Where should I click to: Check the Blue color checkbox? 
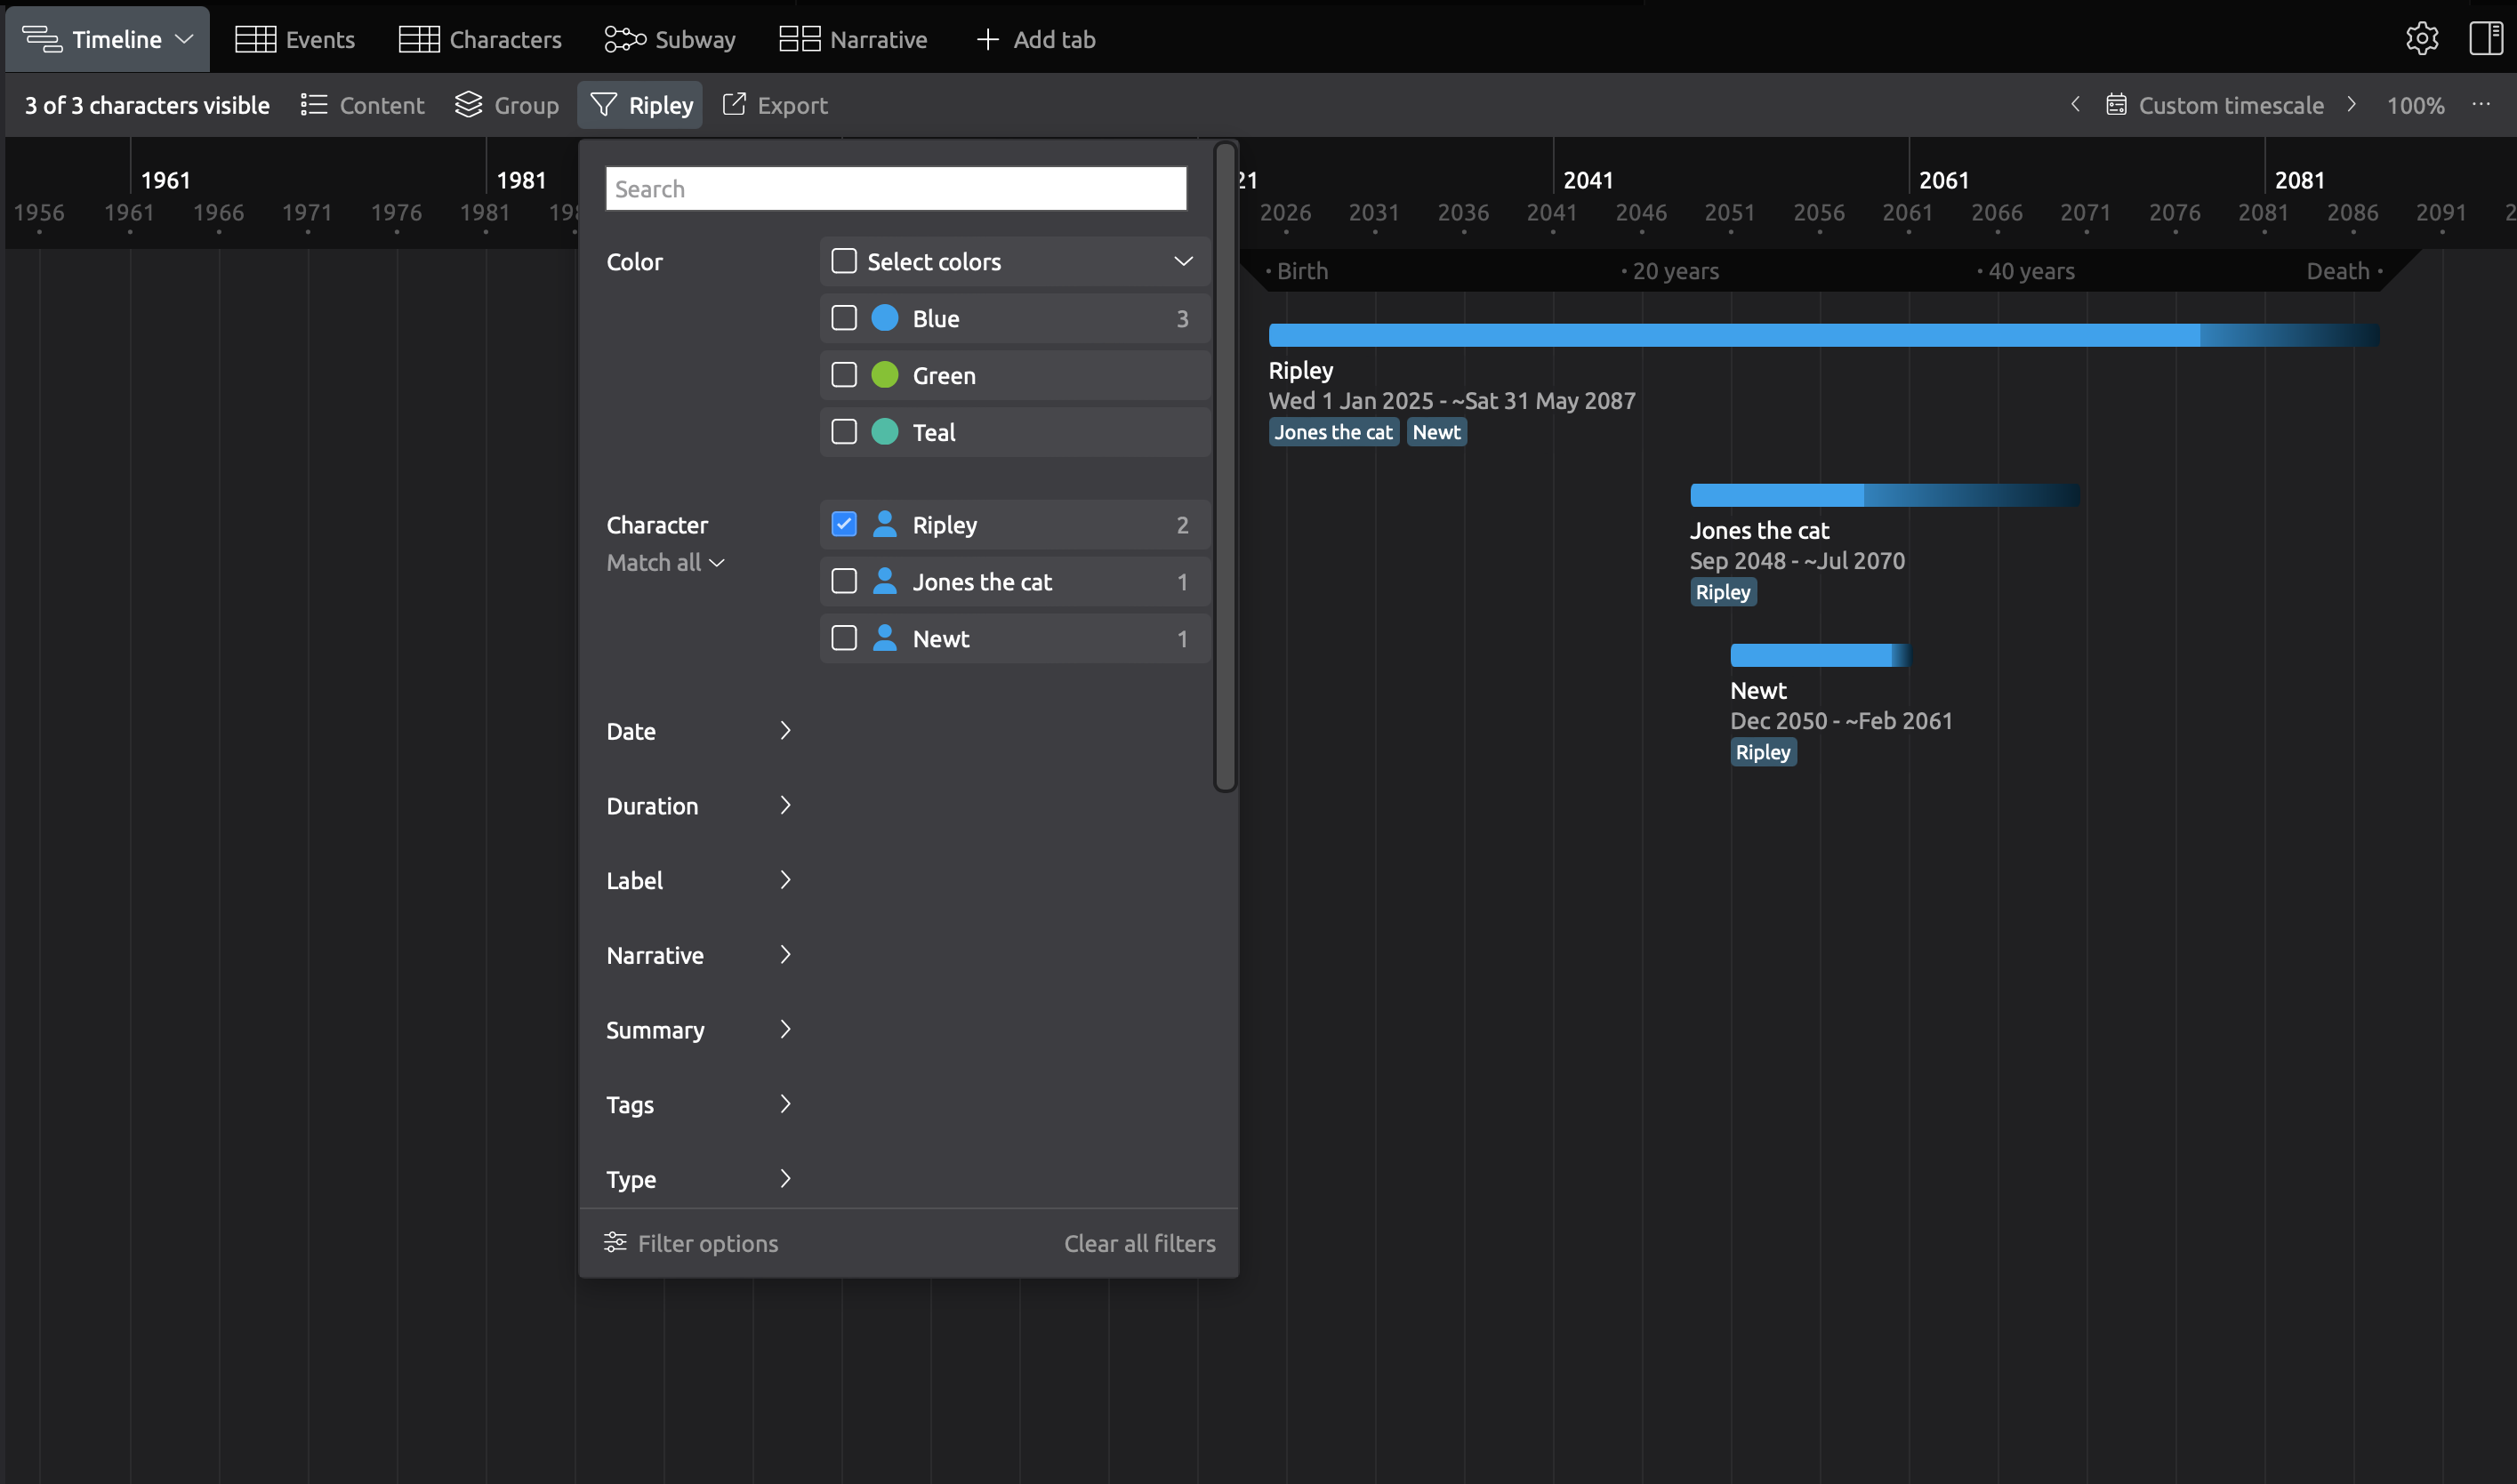(844, 318)
